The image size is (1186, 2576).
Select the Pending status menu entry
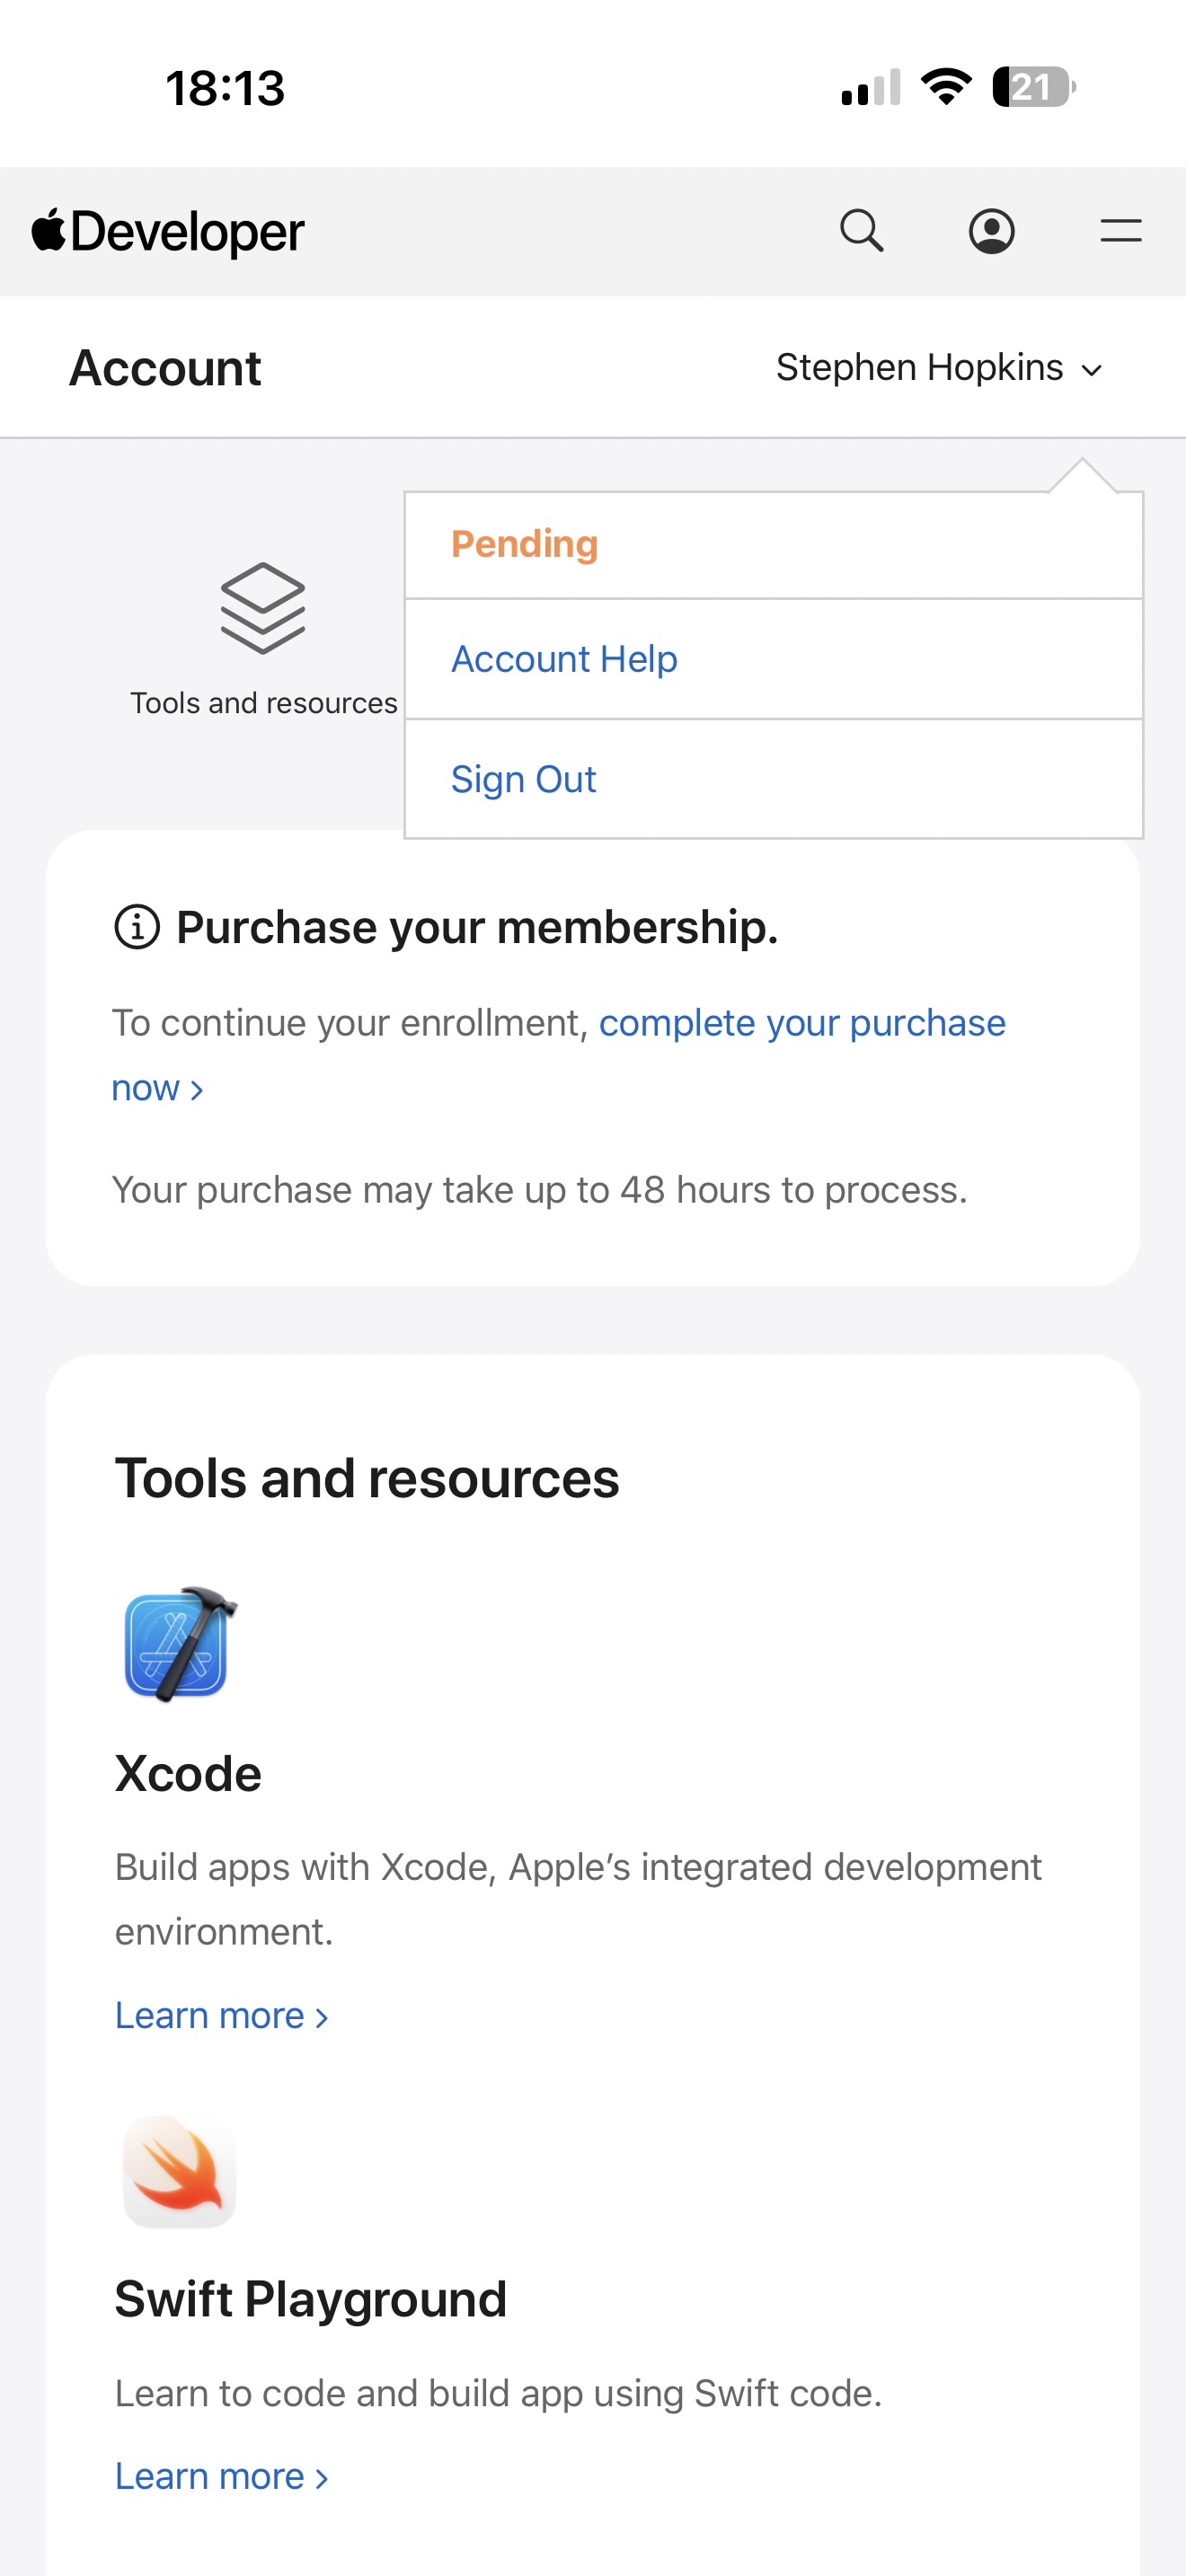coord(525,544)
